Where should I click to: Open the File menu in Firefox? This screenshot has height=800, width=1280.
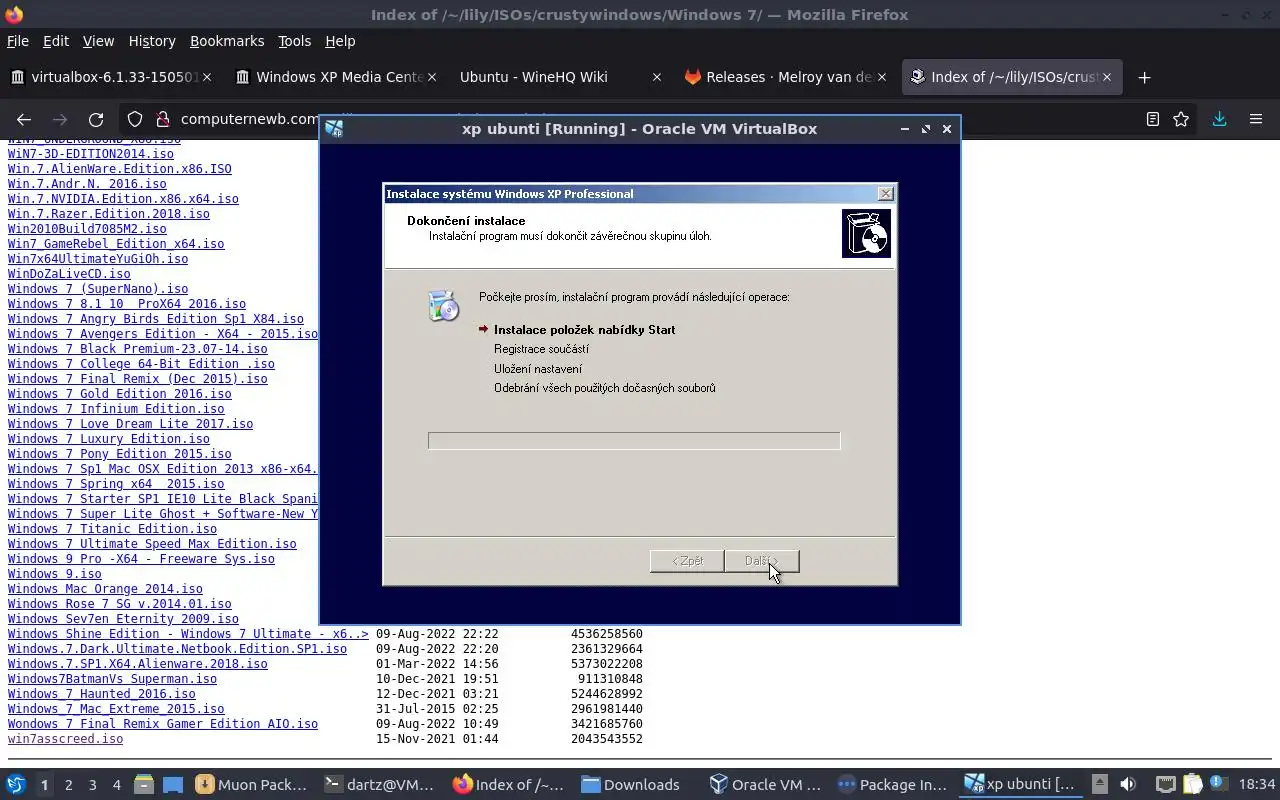coord(18,41)
